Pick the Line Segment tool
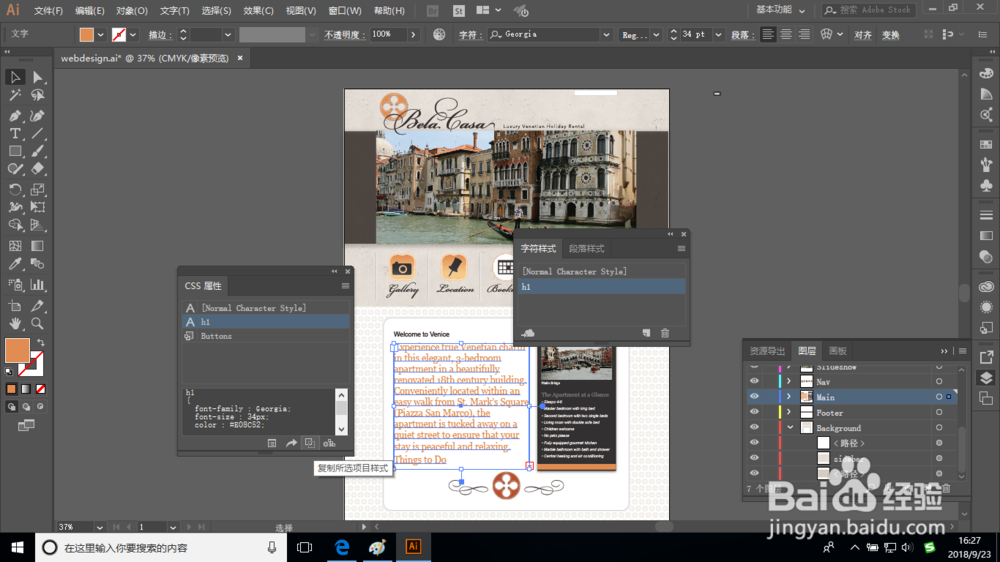Screen dimensions: 1000x562 38,134
